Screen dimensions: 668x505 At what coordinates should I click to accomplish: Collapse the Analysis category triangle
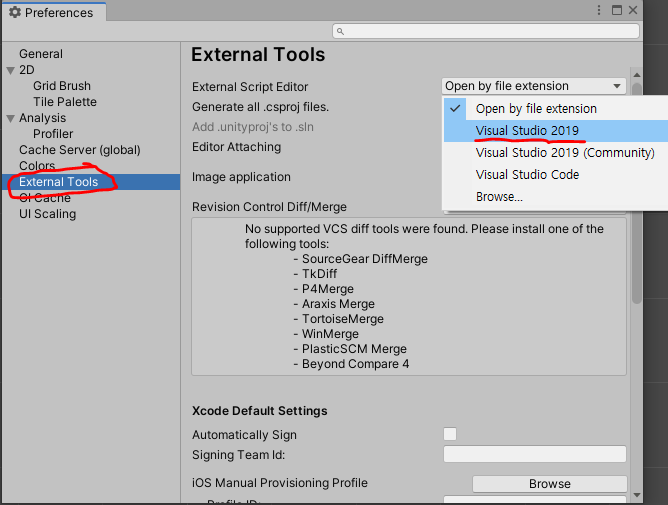(11, 118)
